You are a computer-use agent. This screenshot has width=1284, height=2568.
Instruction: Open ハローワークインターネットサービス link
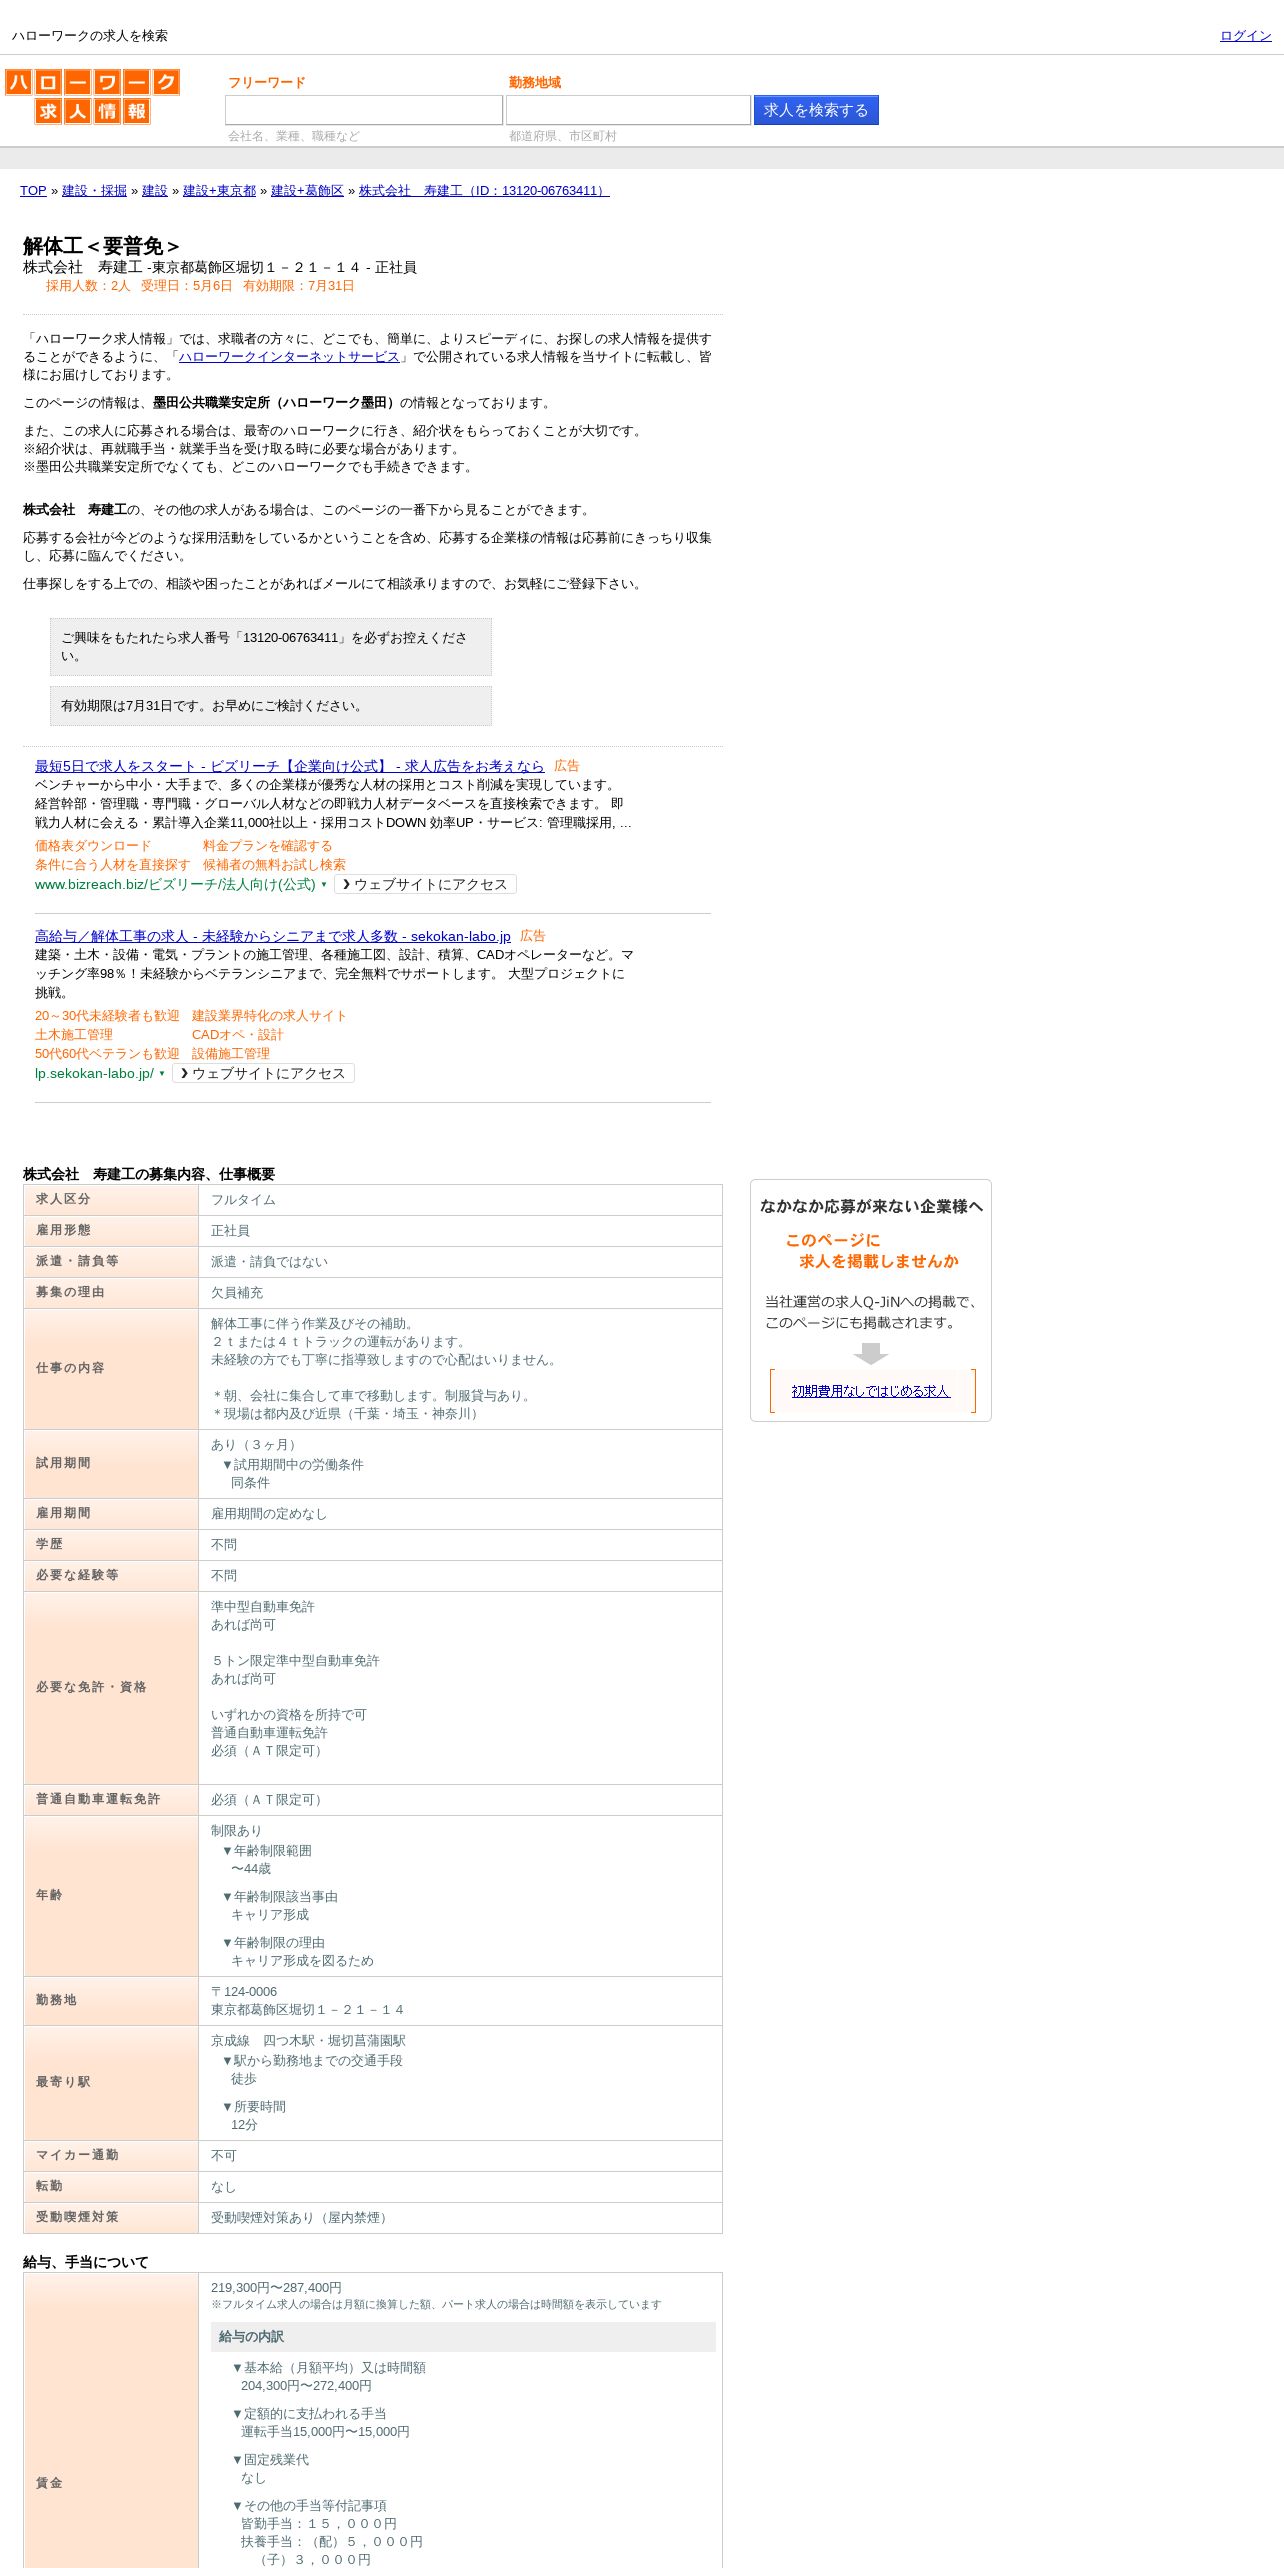289,357
